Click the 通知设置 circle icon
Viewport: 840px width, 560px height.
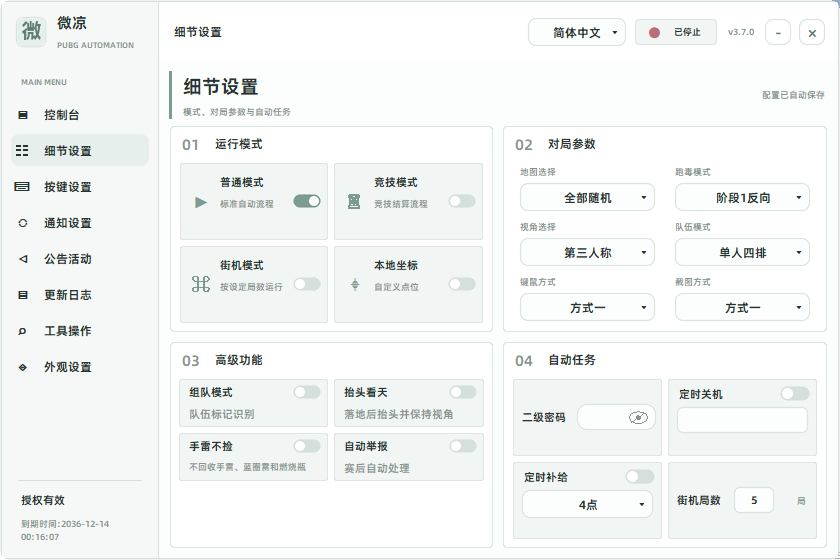pyautogui.click(x=22, y=223)
